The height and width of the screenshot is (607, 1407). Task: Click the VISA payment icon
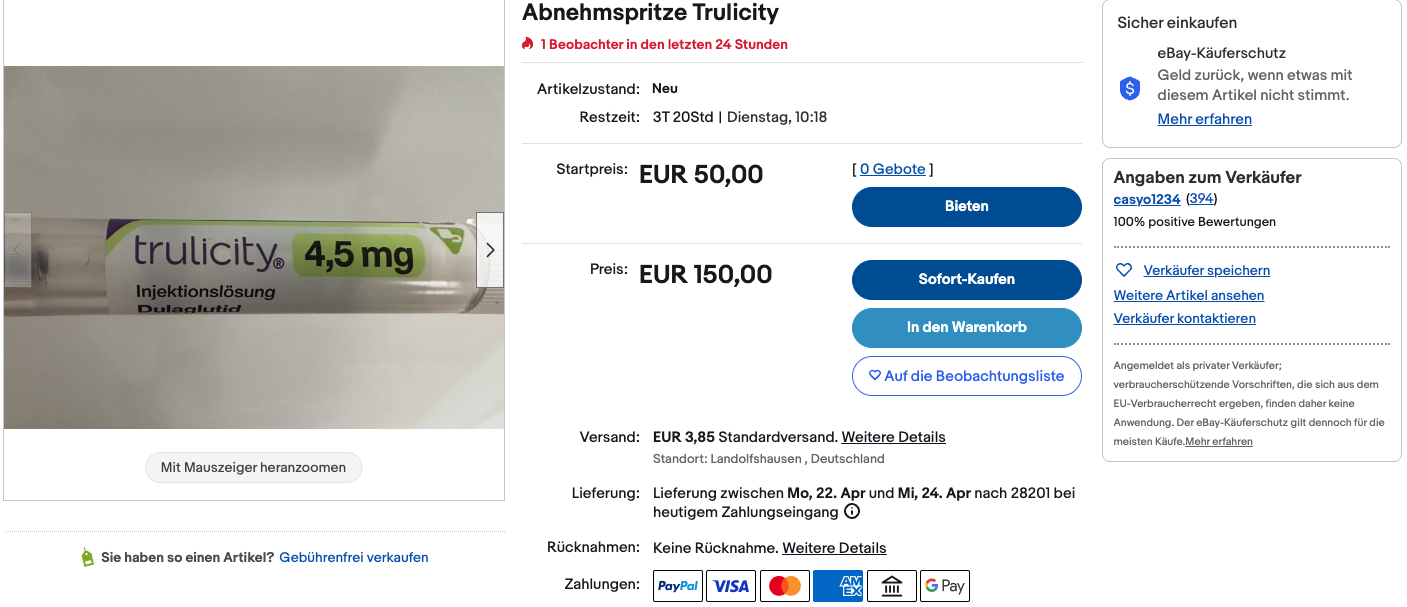click(731, 586)
